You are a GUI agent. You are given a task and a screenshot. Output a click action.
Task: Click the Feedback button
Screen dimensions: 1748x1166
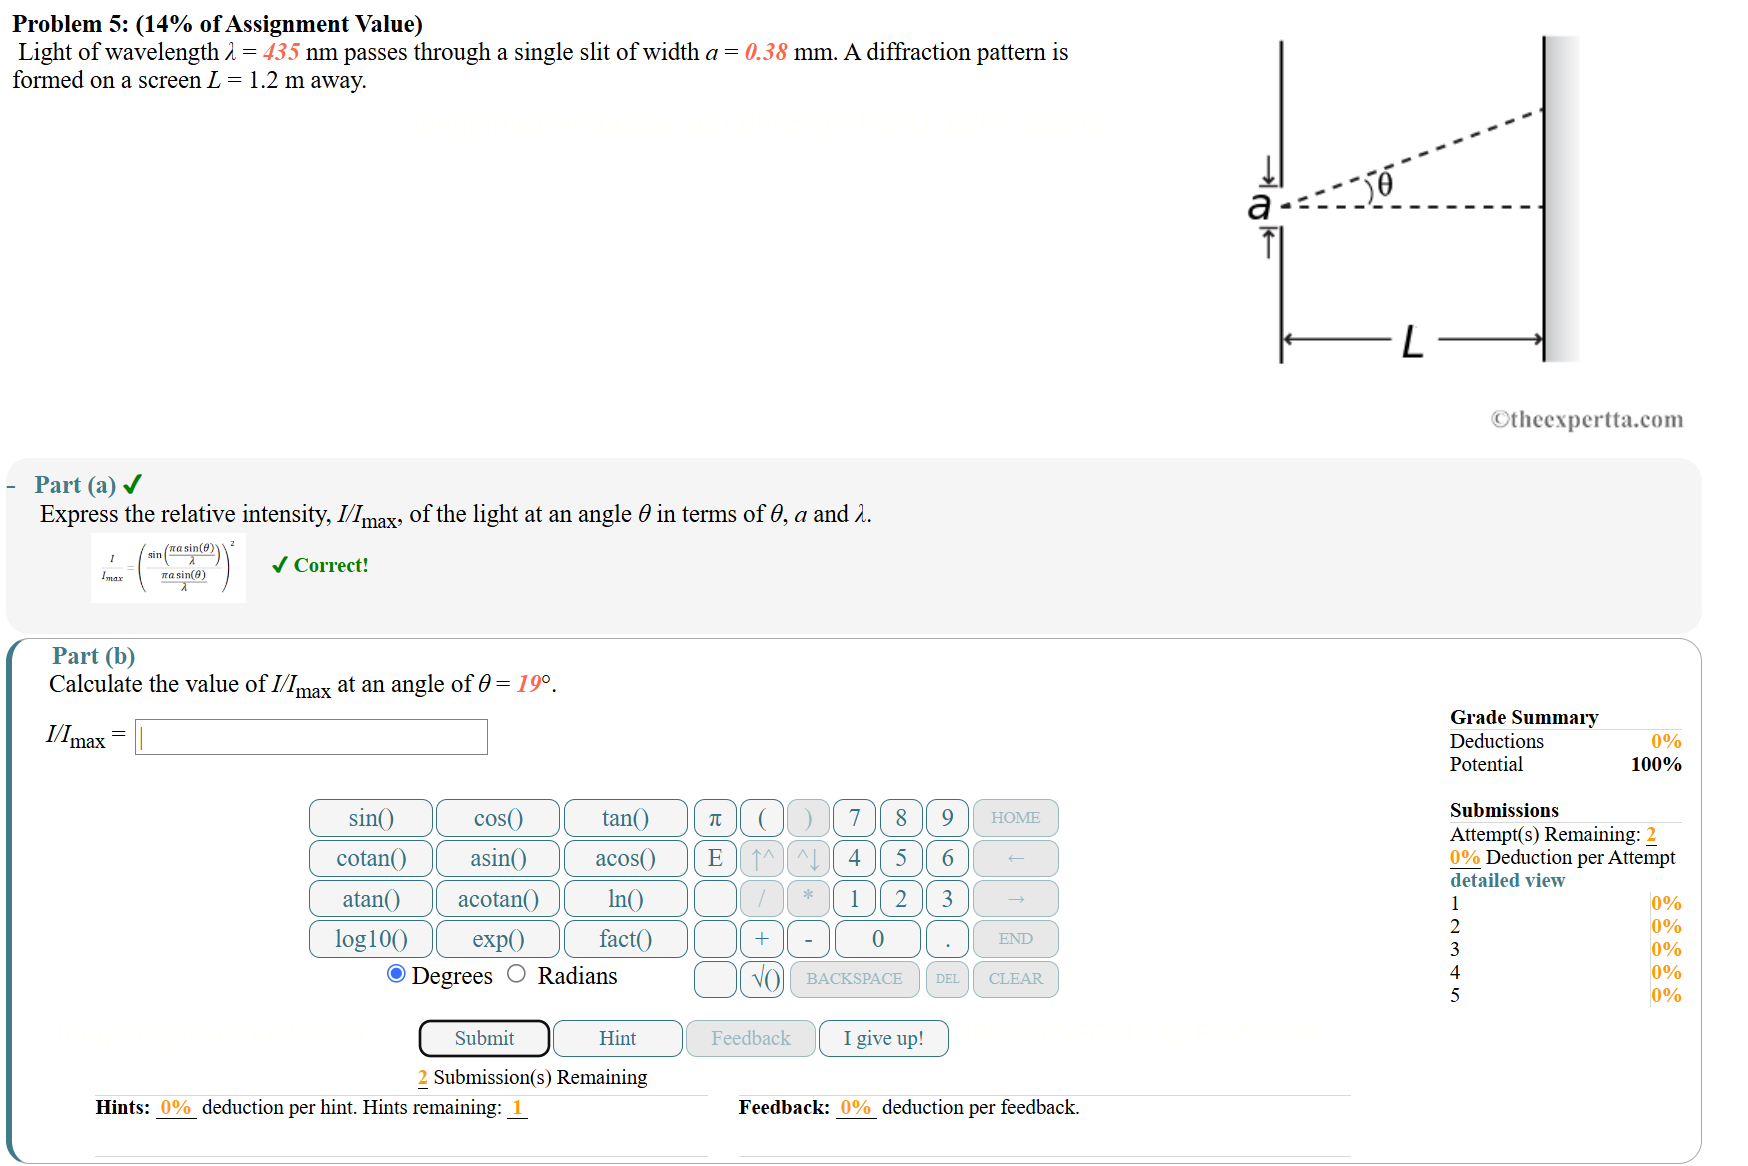[x=750, y=1038]
